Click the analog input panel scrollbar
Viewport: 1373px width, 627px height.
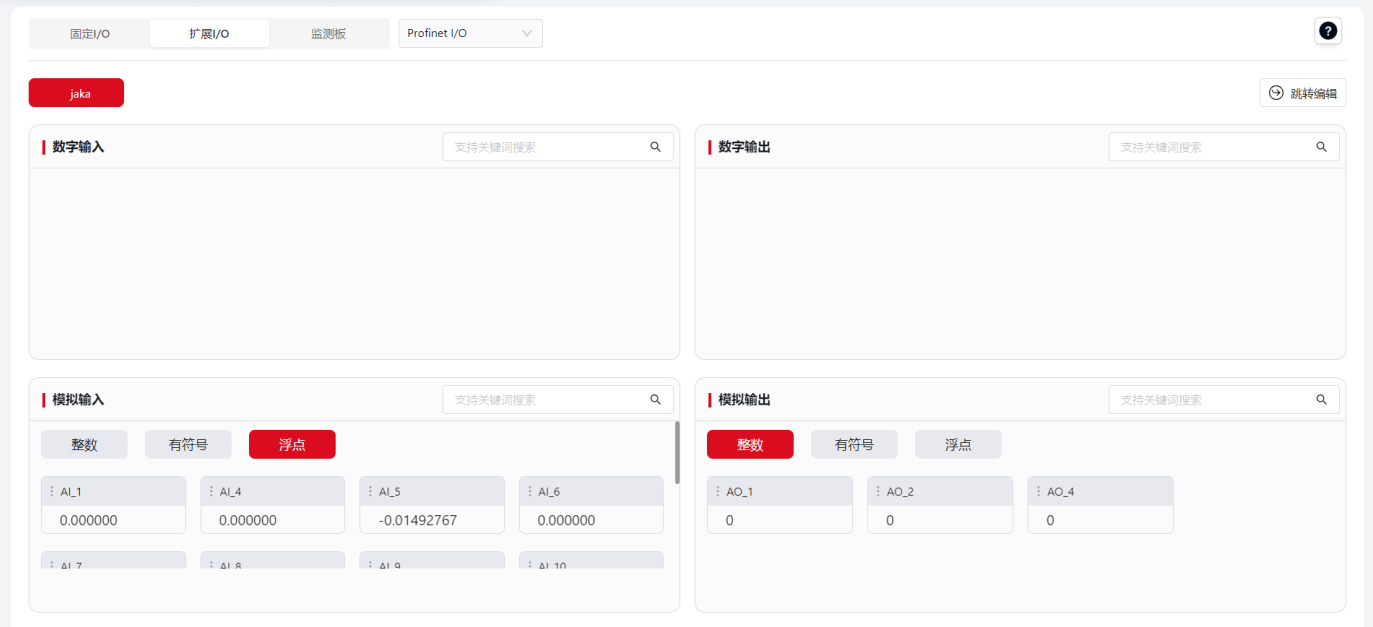click(x=677, y=452)
